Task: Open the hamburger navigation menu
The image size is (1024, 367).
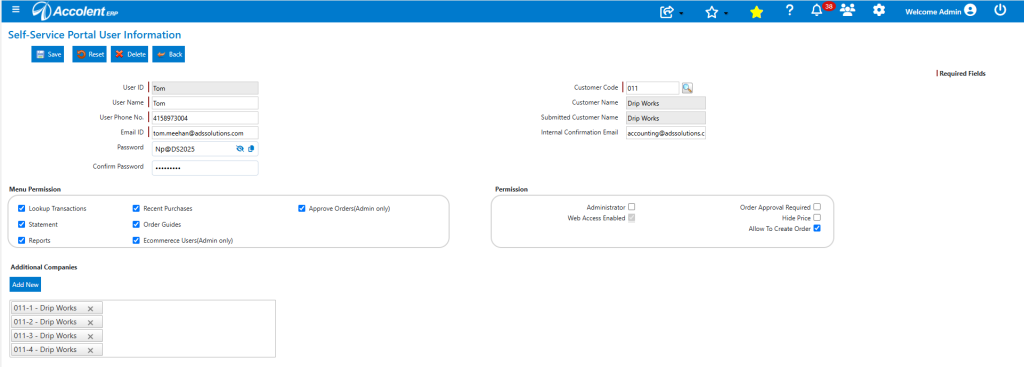Action: click(x=16, y=10)
